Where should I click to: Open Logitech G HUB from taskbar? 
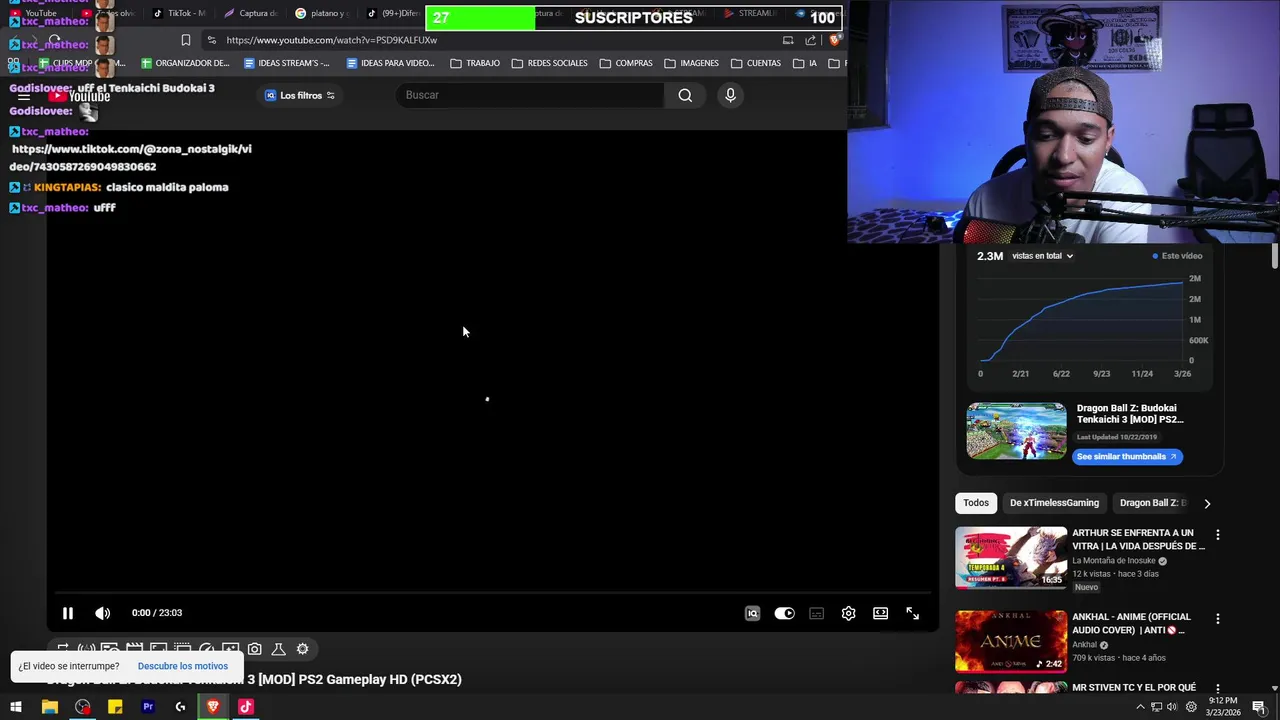180,707
